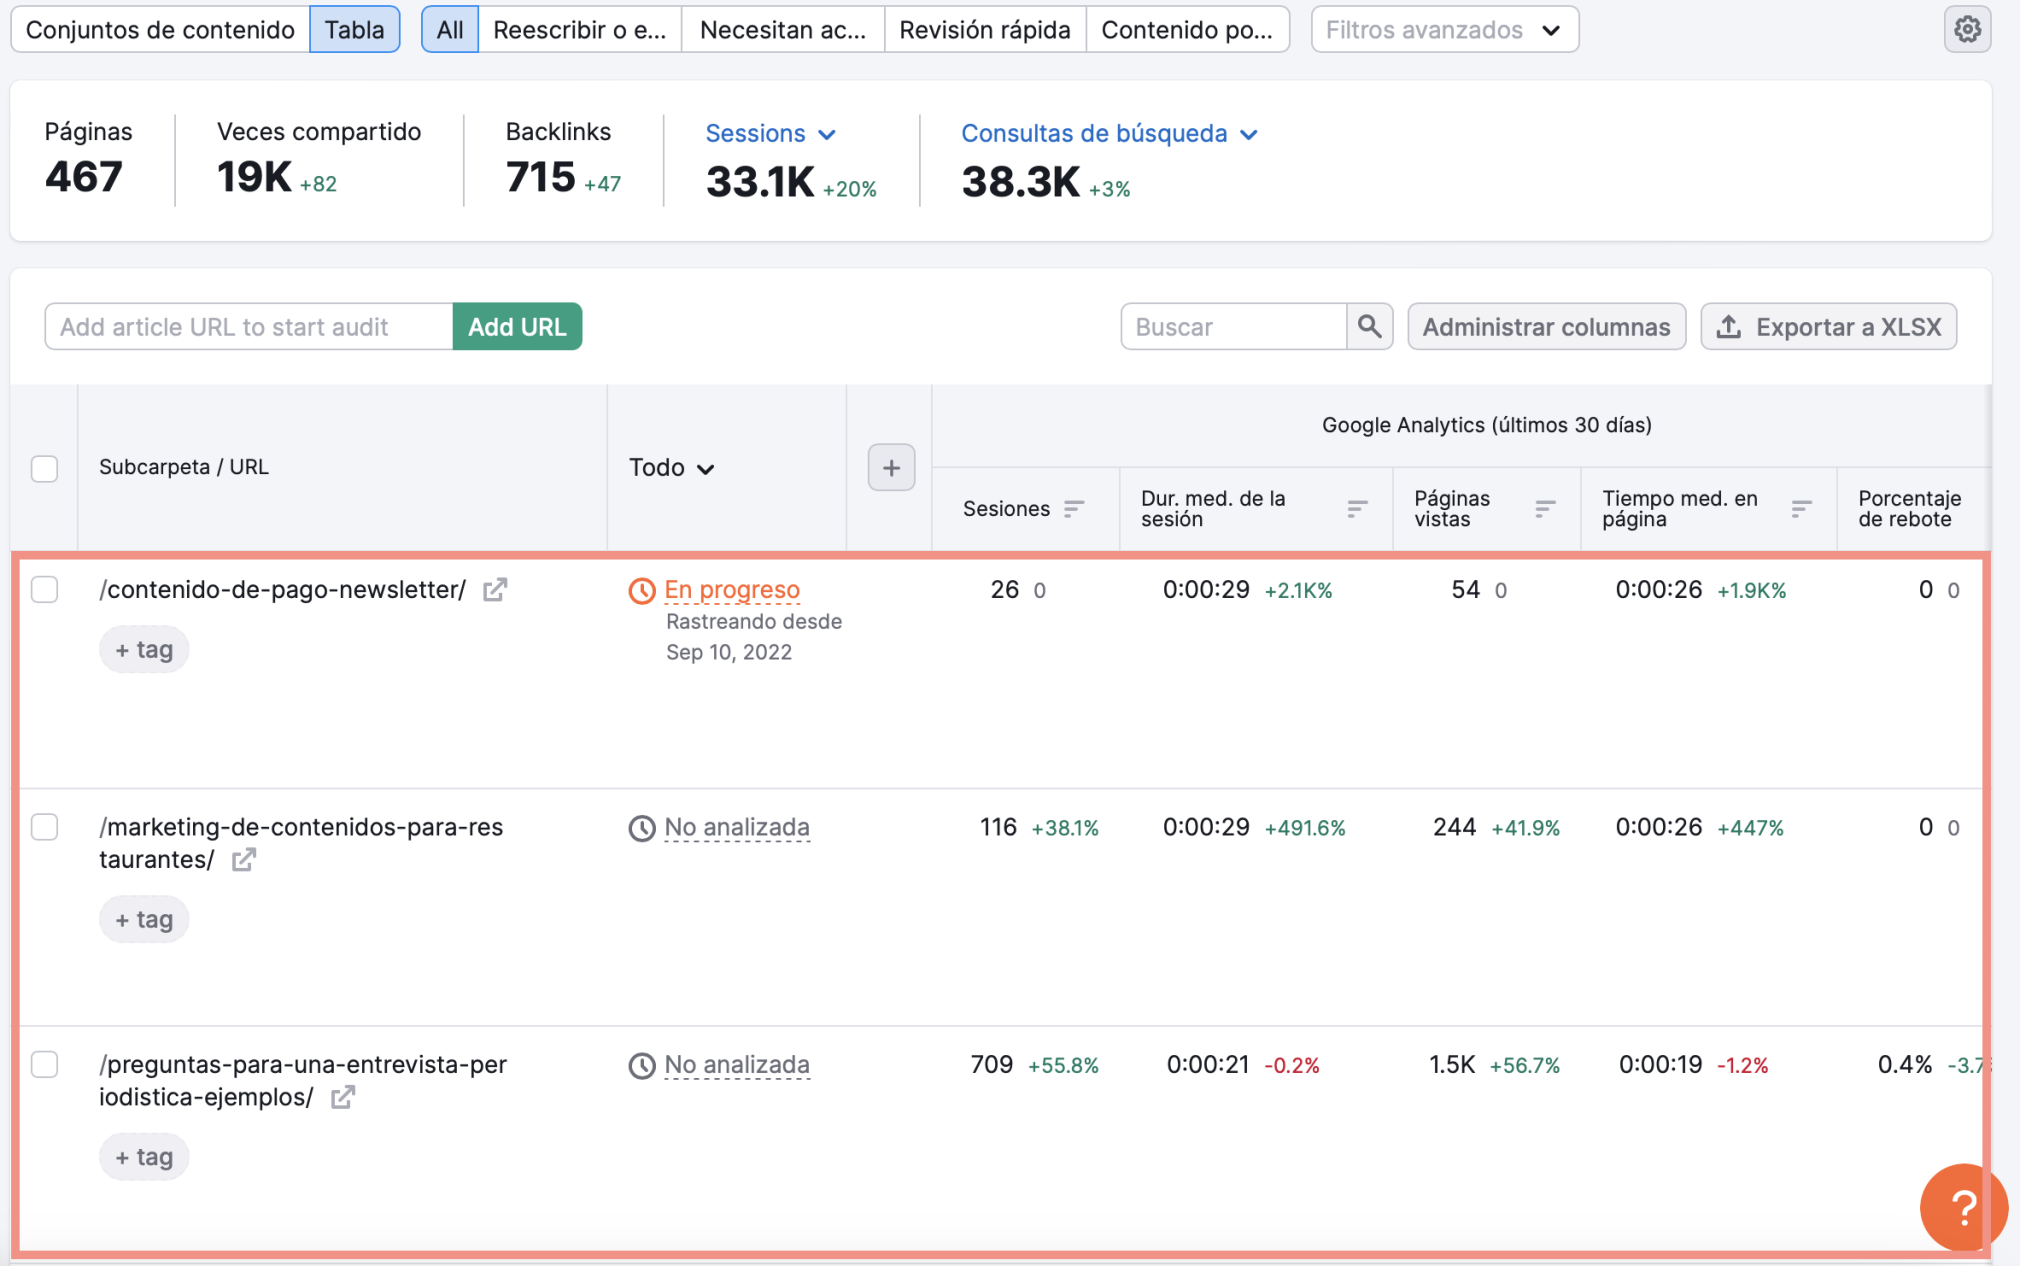
Task: Select the Revisión rápida tab
Action: (984, 28)
